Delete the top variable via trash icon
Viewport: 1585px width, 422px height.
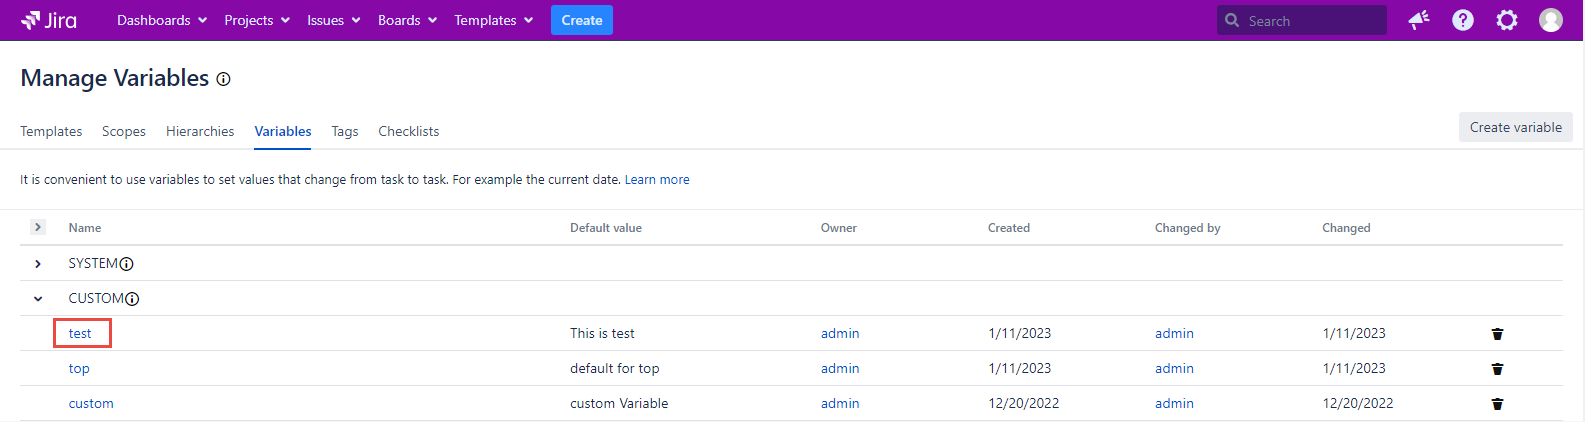click(1497, 369)
